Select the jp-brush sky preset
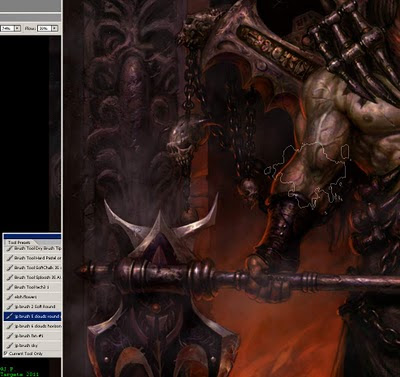The width and height of the screenshot is (400, 377). pyautogui.click(x=33, y=345)
